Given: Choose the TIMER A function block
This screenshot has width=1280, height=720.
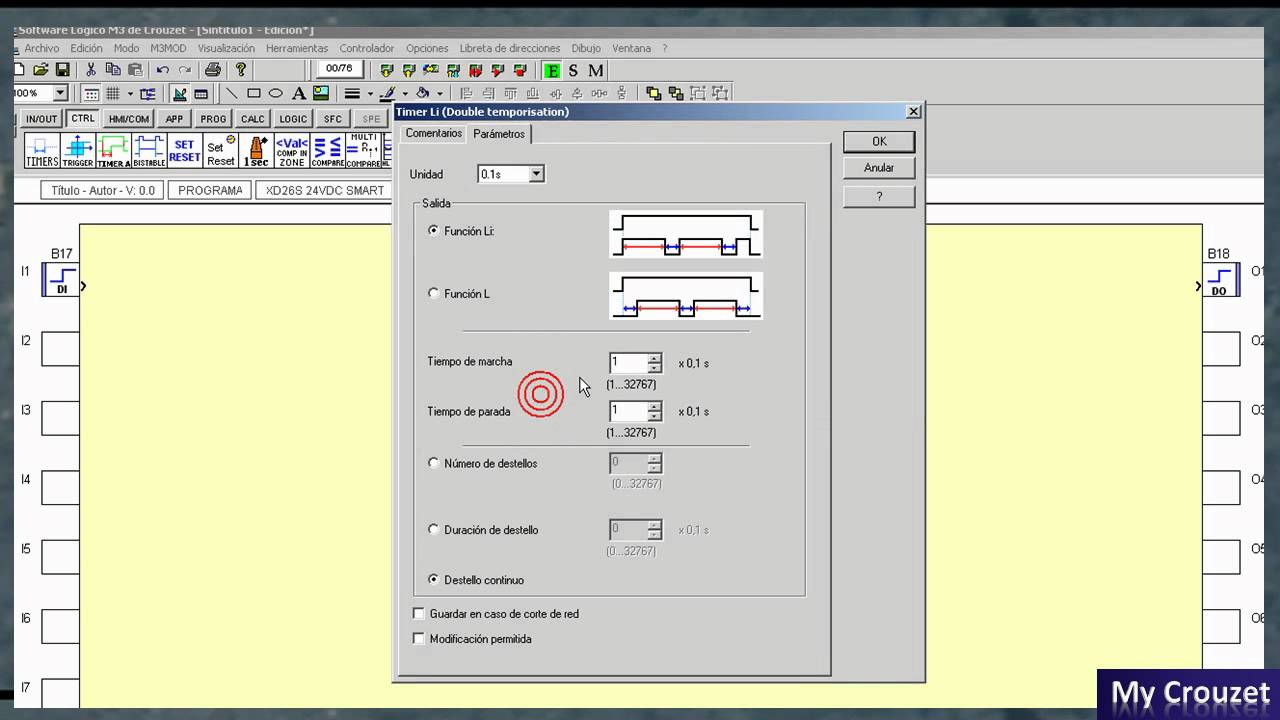Looking at the screenshot, I should coord(113,151).
